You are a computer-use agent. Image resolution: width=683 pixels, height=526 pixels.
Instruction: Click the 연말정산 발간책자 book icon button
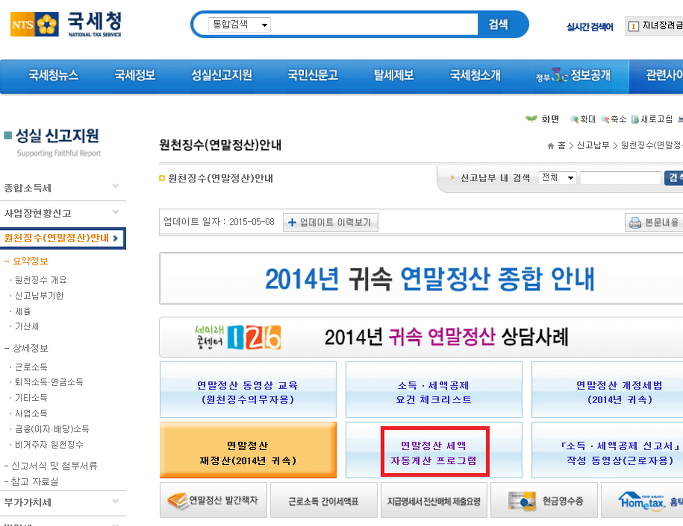(x=213, y=500)
